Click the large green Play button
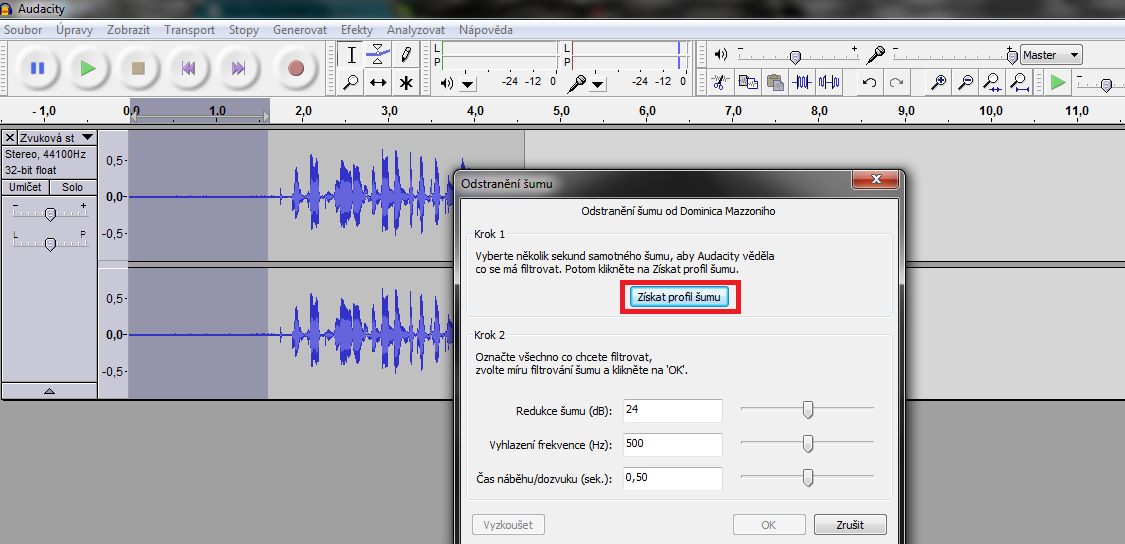1125x544 pixels. pyautogui.click(x=88, y=68)
